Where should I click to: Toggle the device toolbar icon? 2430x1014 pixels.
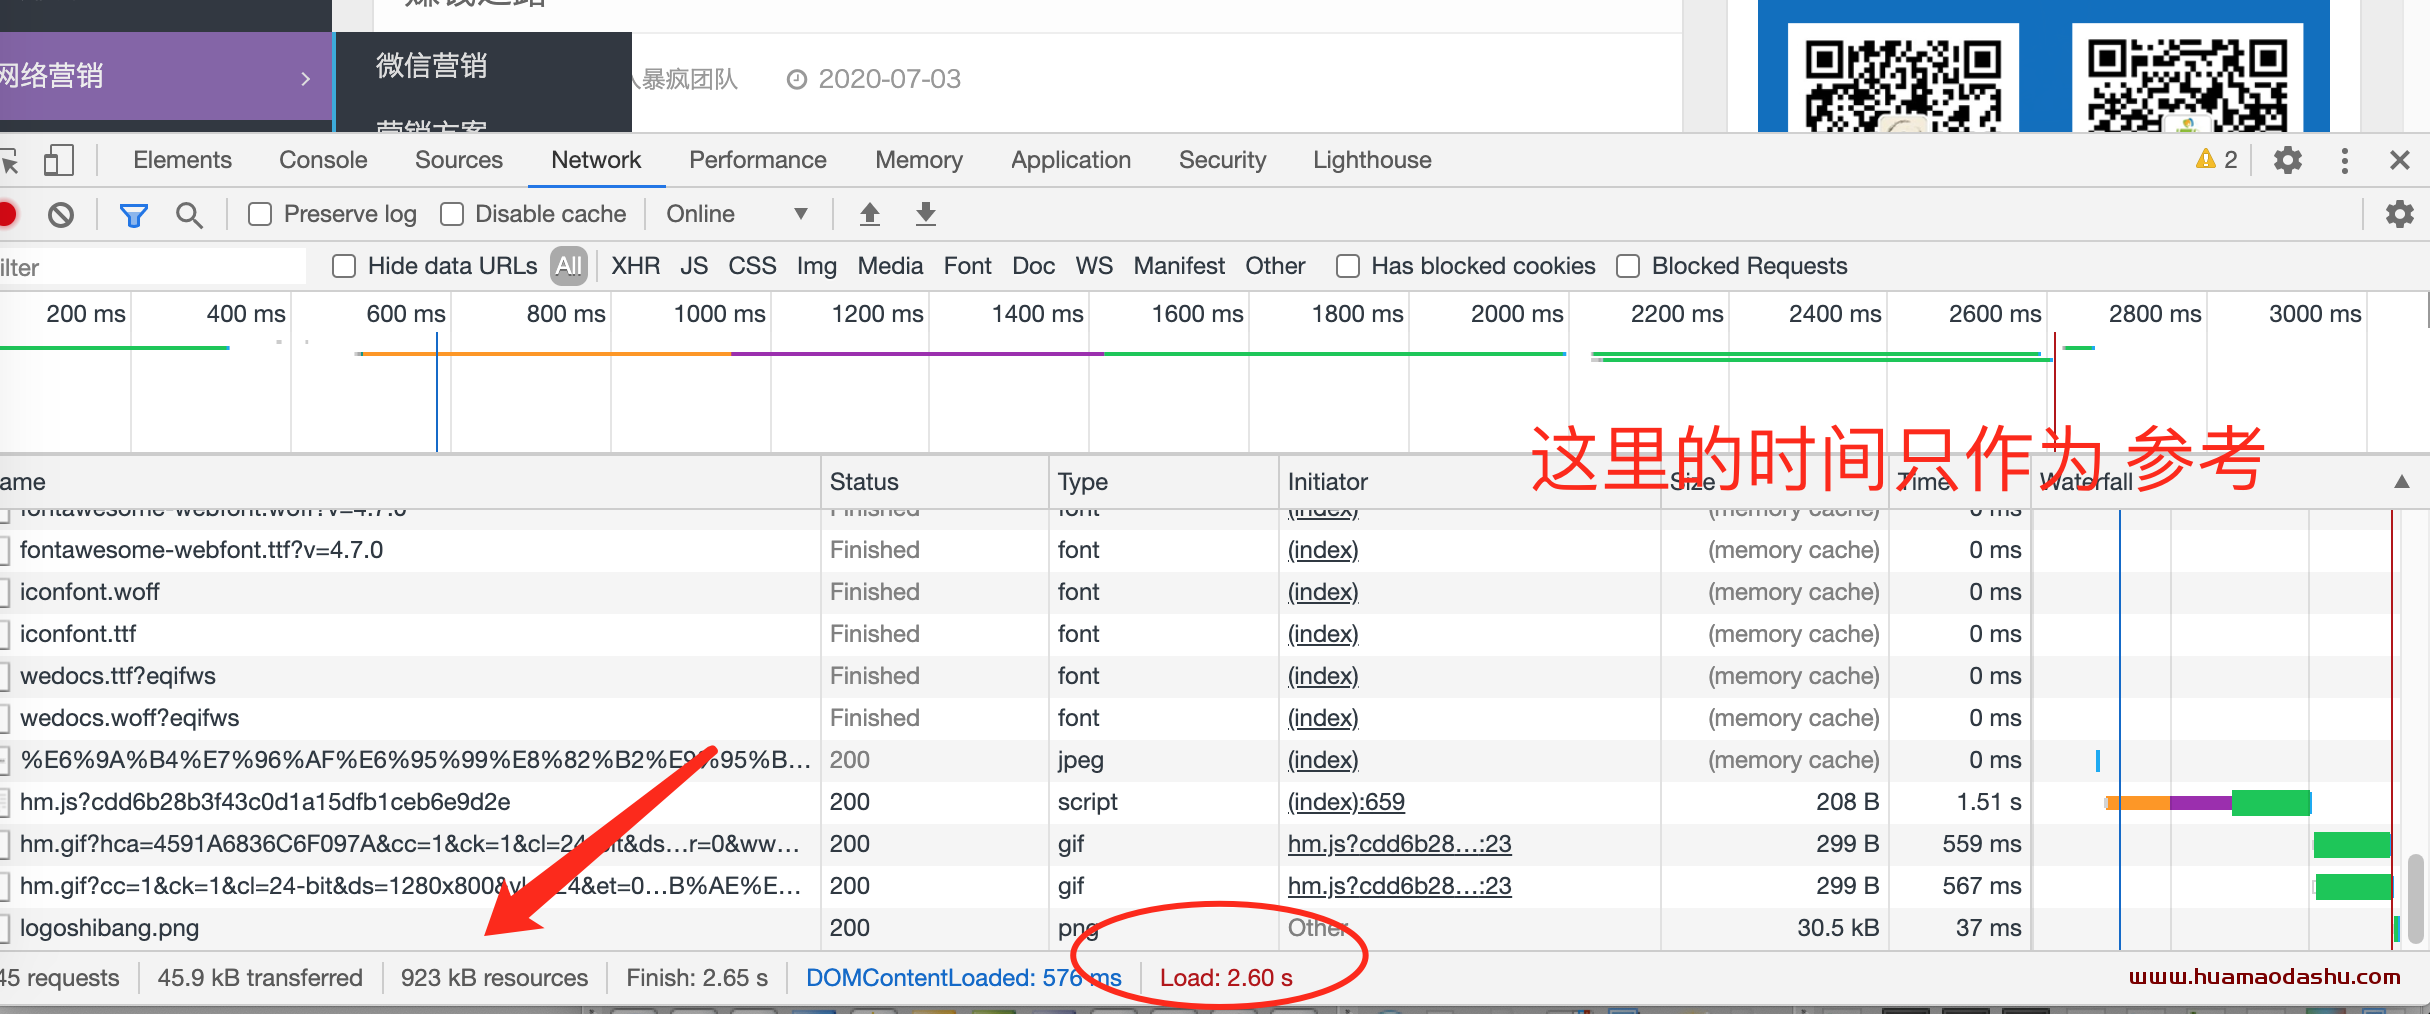(x=59, y=160)
